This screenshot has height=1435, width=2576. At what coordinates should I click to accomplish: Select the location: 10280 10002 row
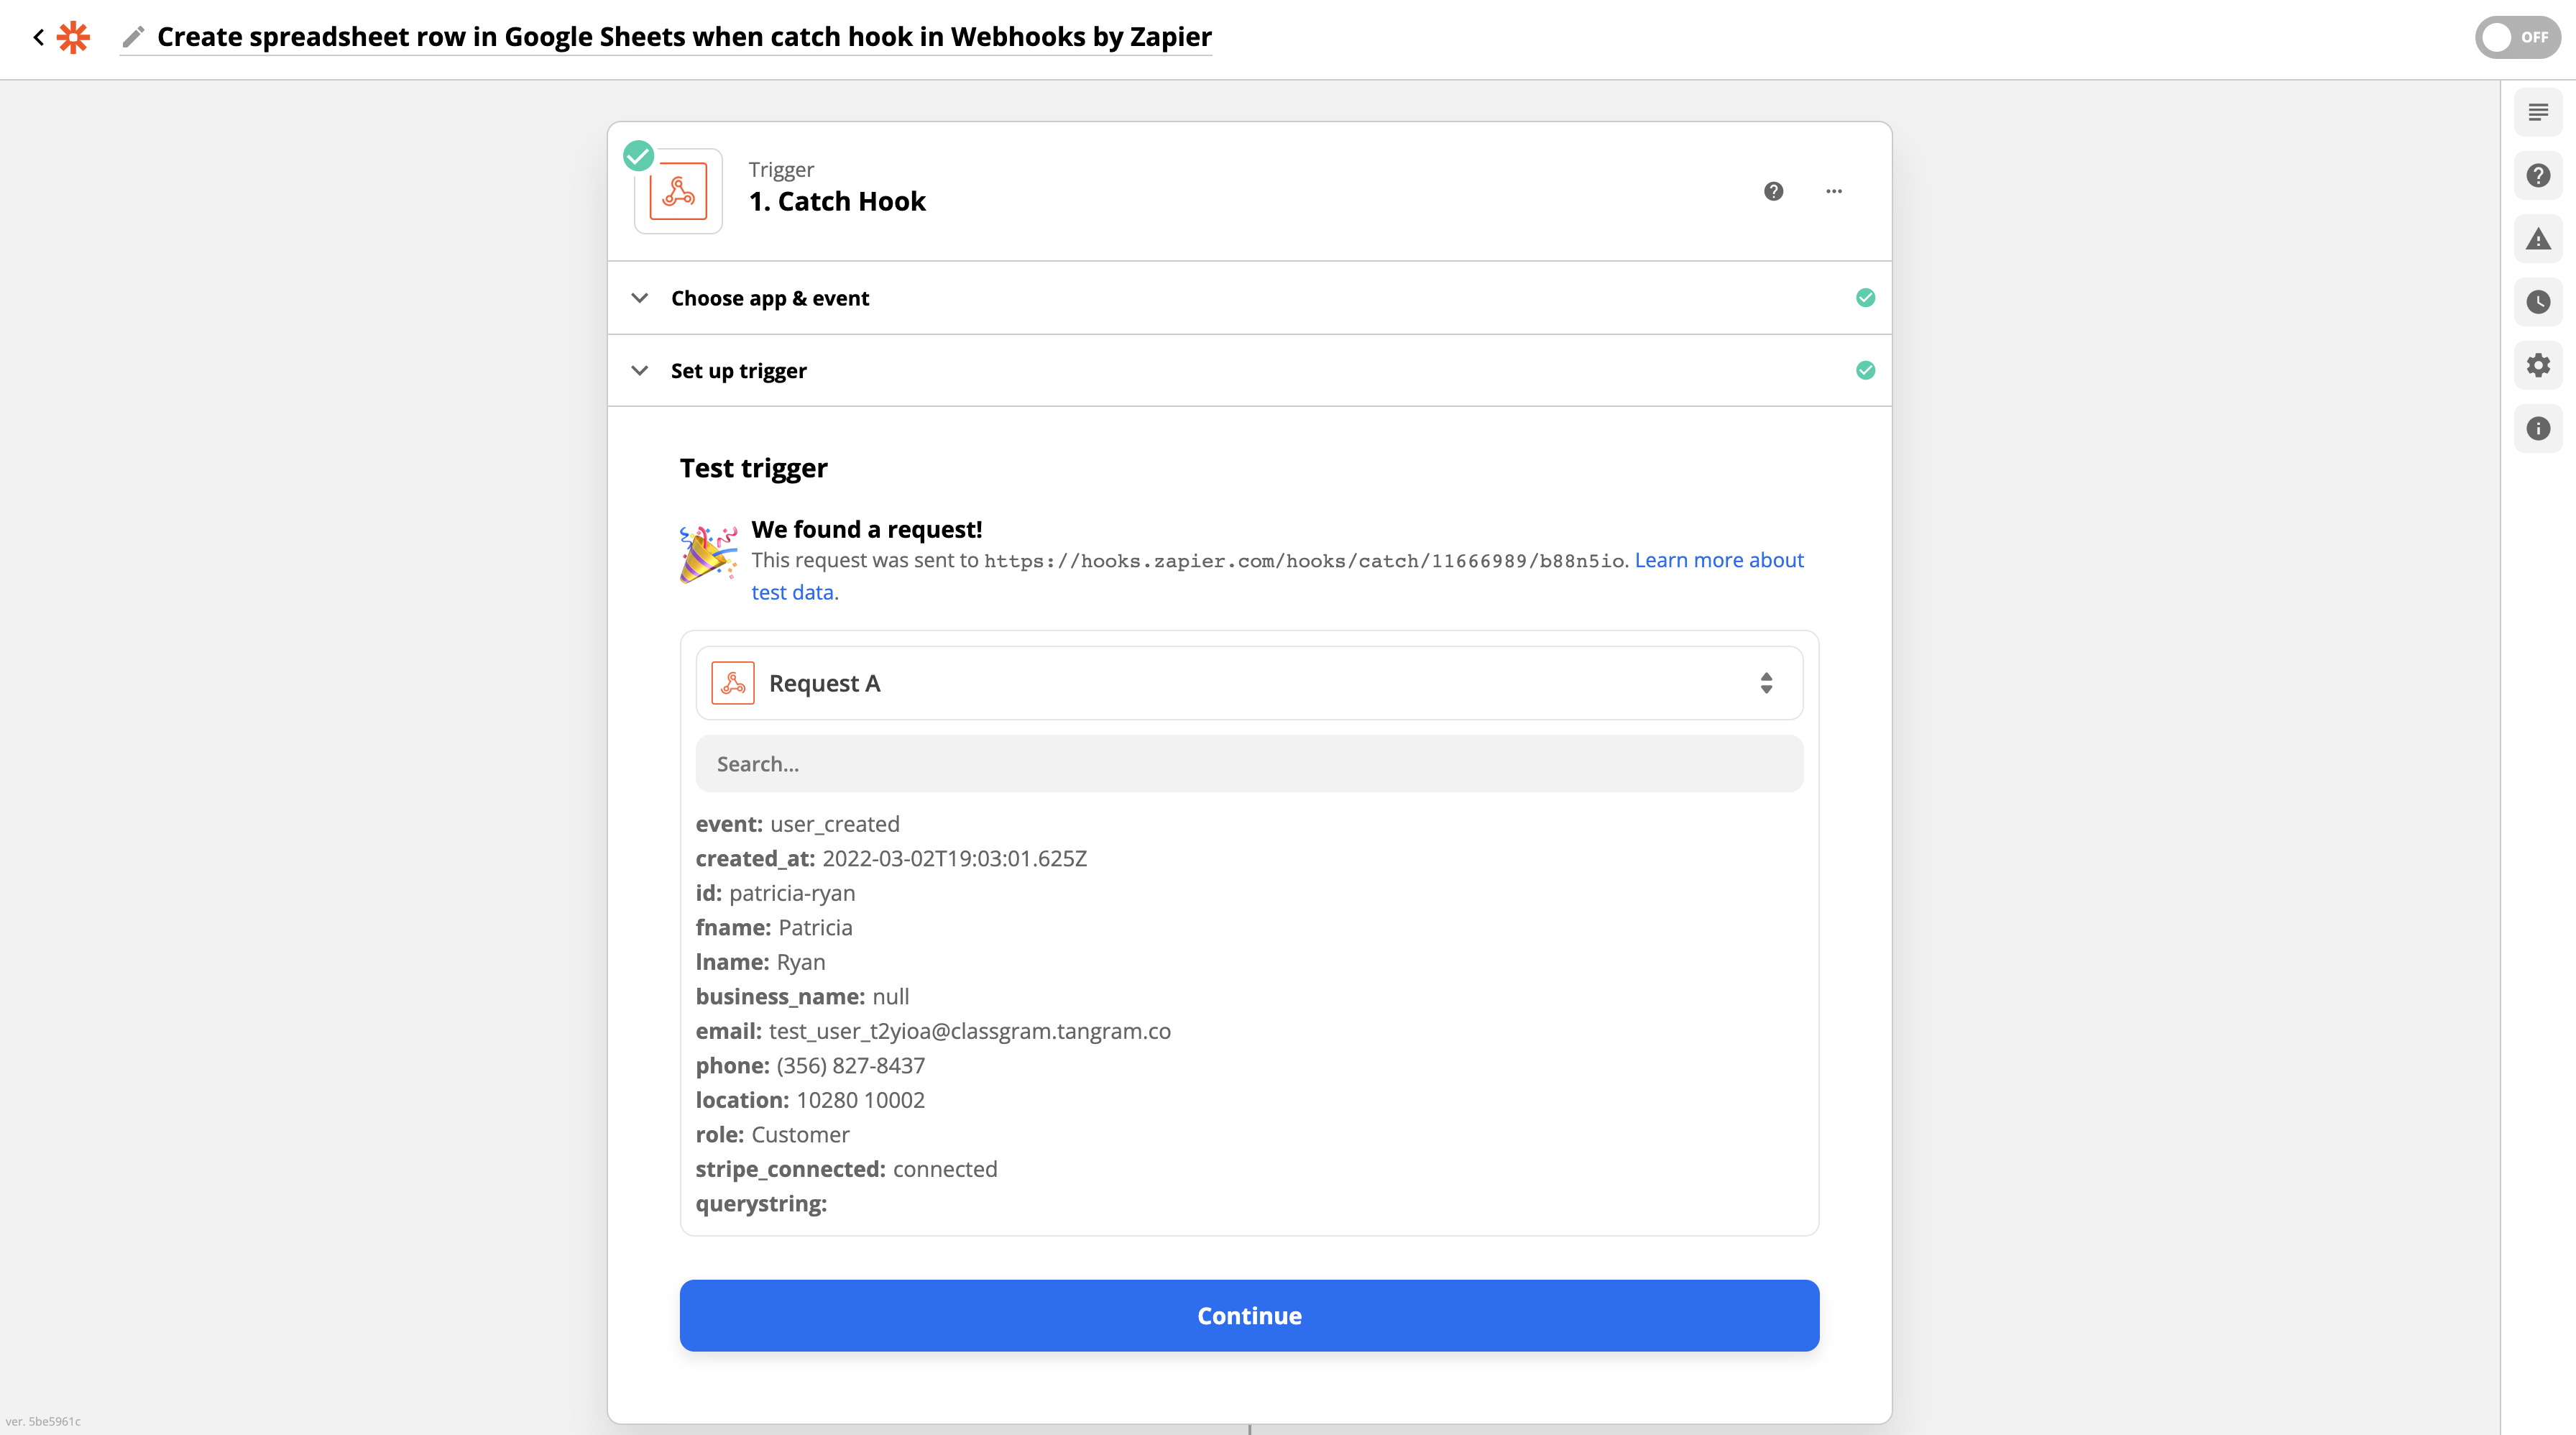810,1100
